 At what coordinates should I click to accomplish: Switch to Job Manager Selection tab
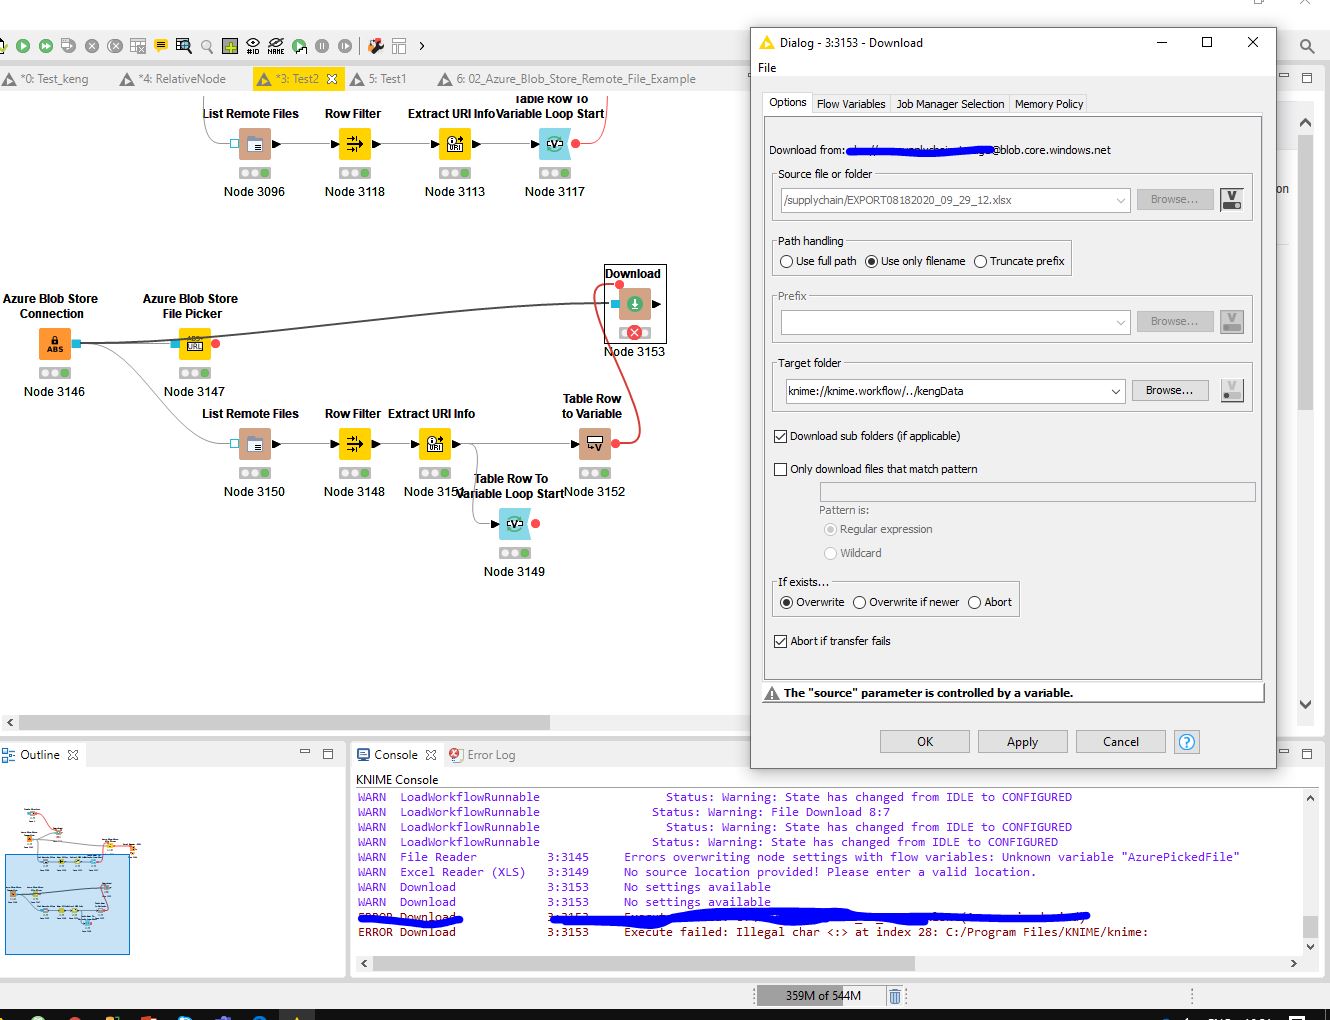950,104
